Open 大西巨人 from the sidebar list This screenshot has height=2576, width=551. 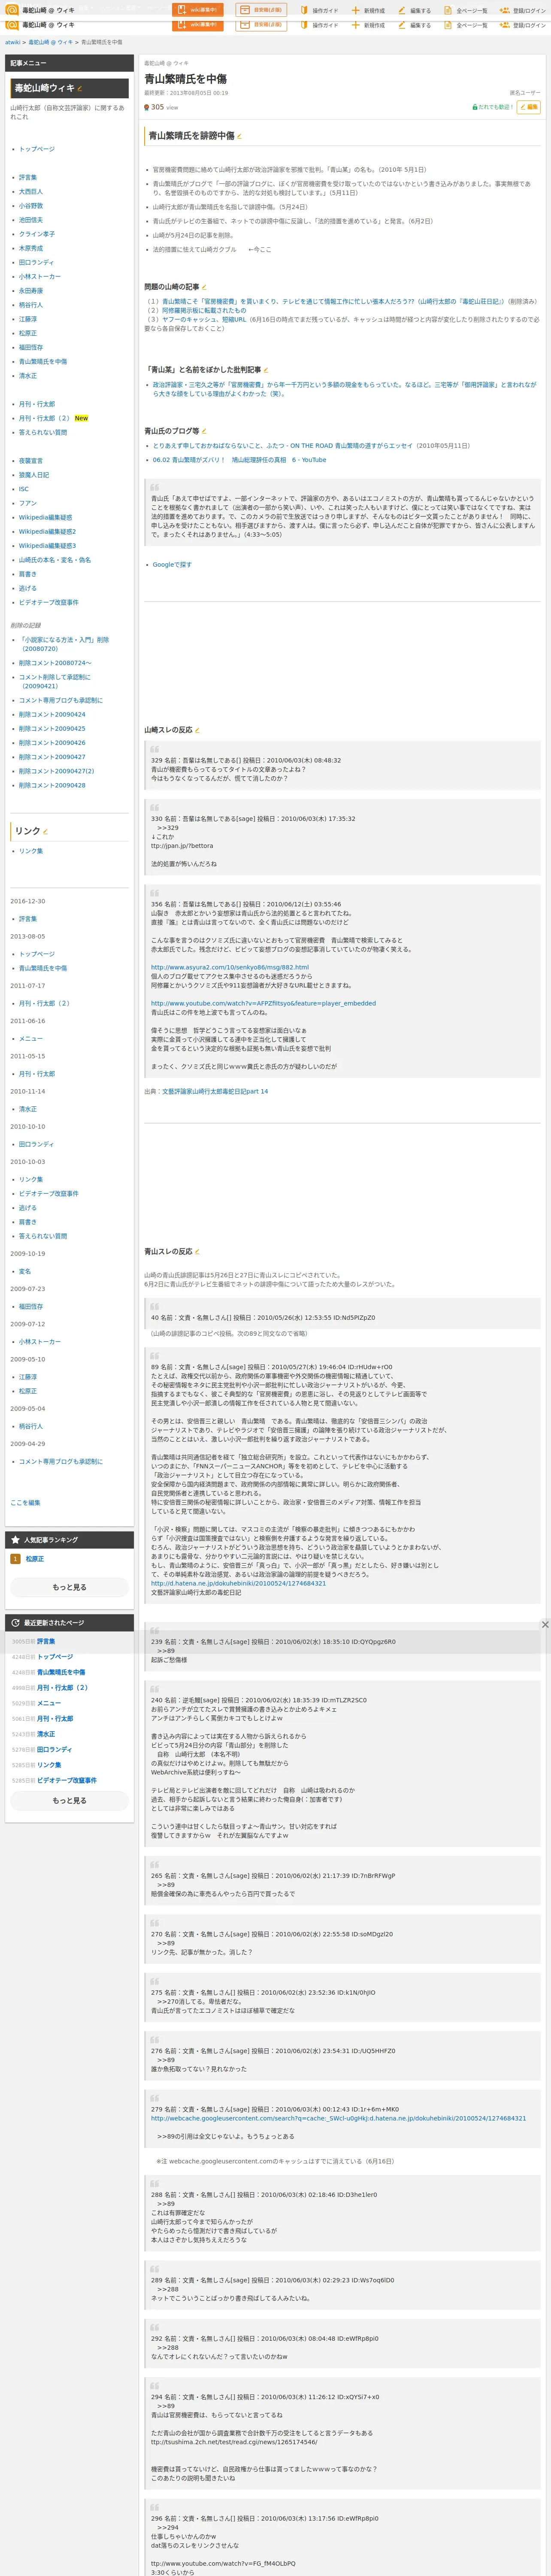click(x=31, y=192)
